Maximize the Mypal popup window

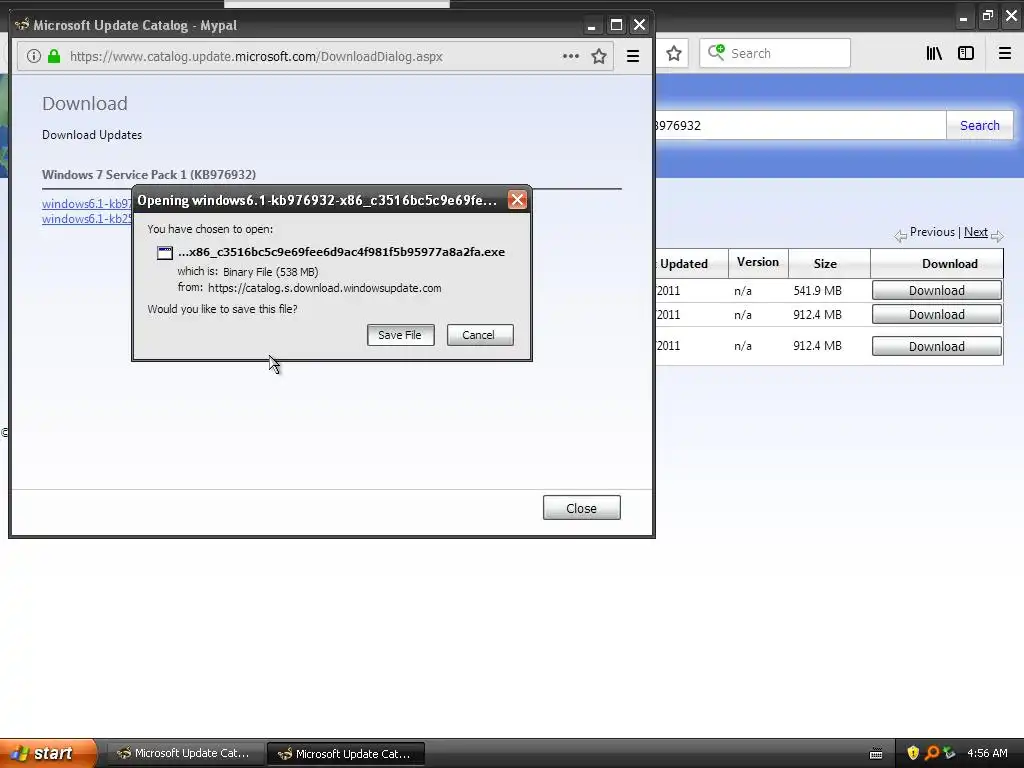tap(616, 25)
